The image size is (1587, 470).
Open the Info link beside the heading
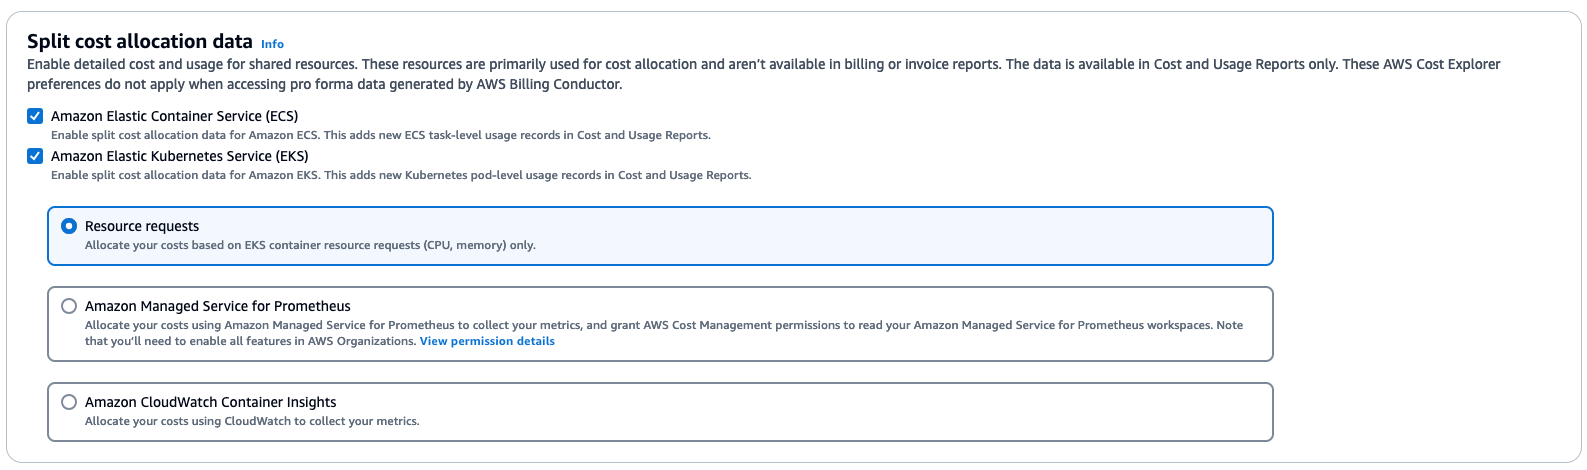coord(272,44)
